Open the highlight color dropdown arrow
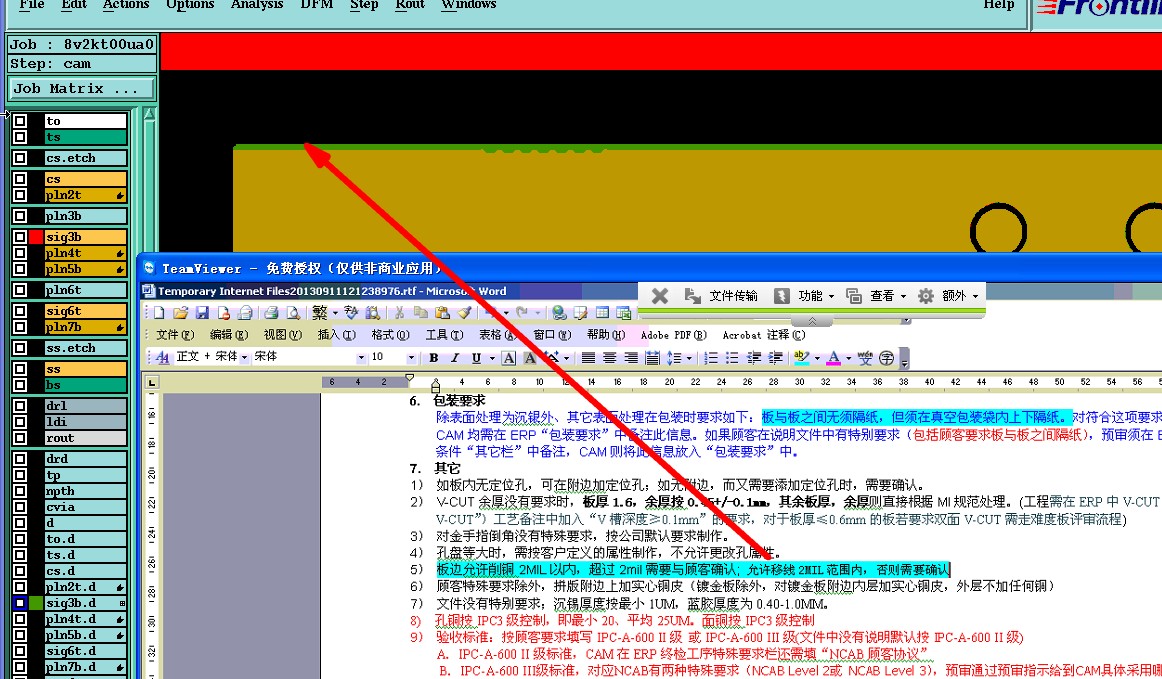The width and height of the screenshot is (1162, 679). coord(817,358)
